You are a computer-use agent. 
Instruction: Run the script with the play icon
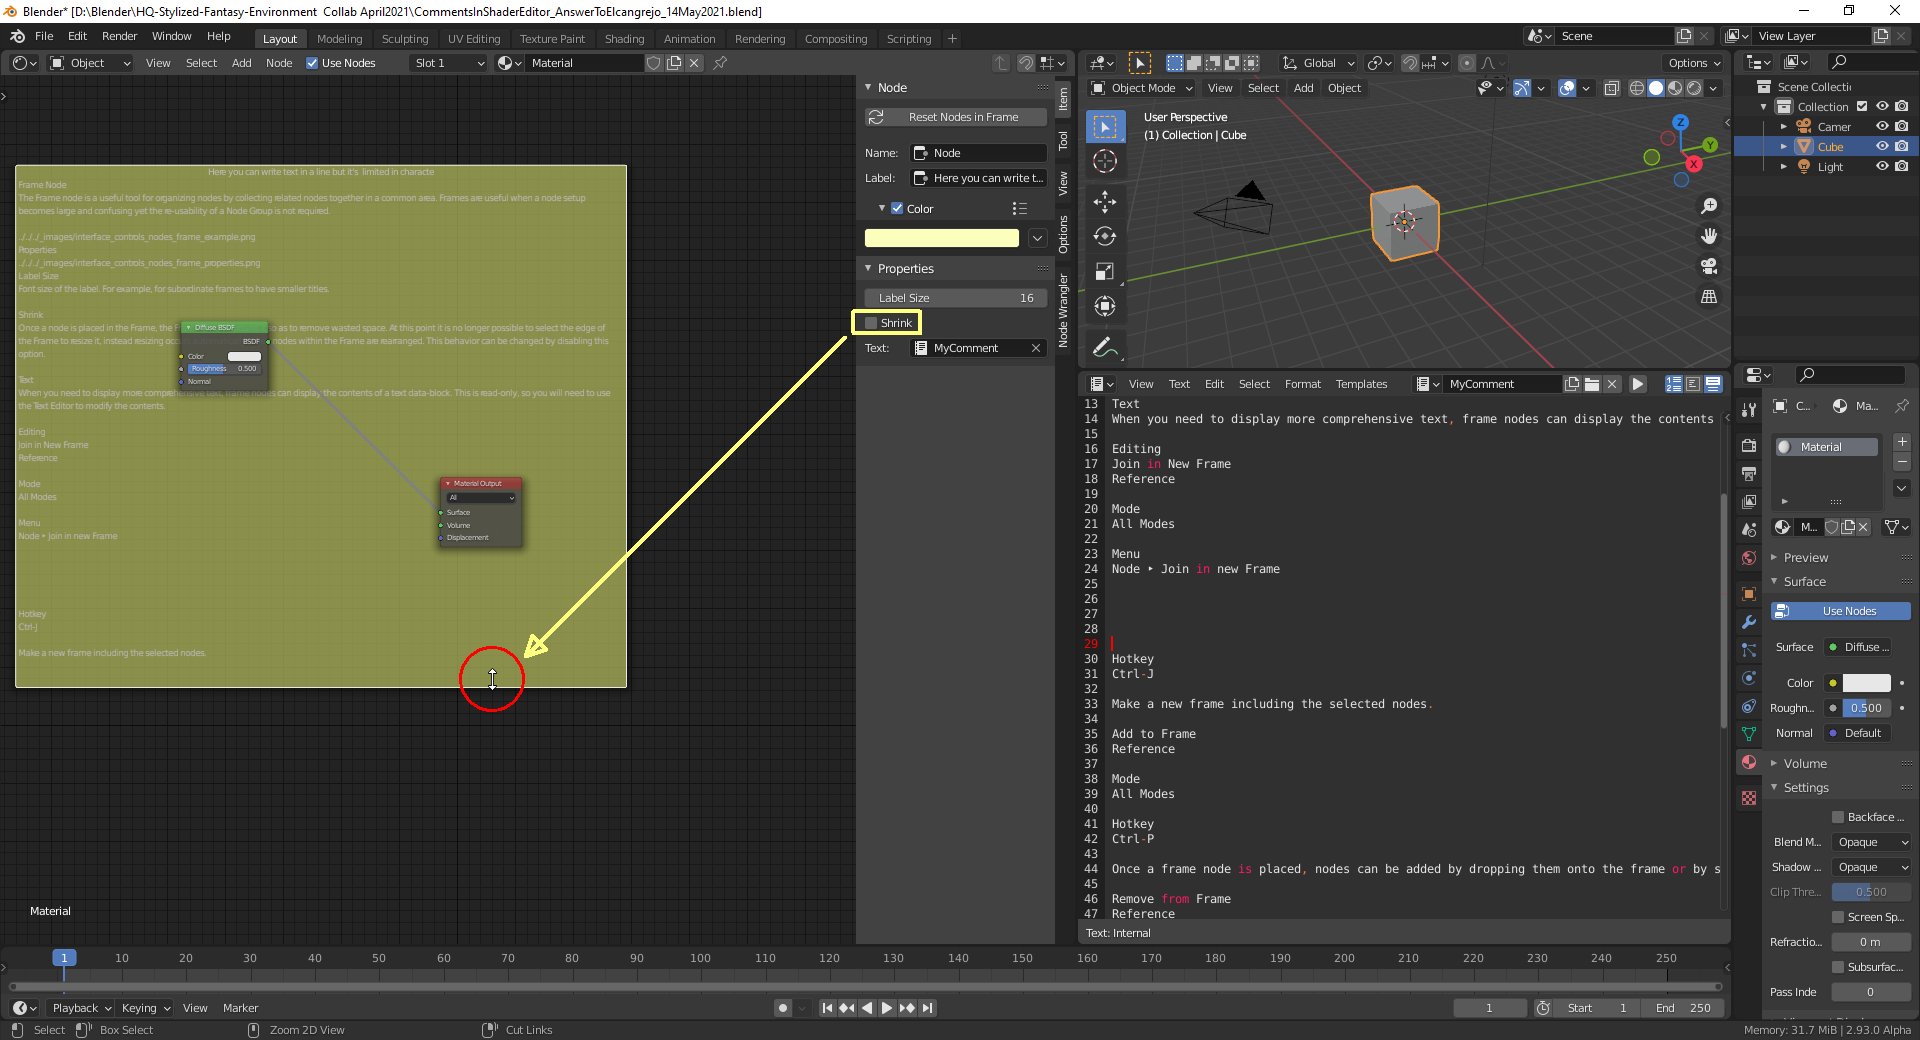pyautogui.click(x=1638, y=383)
